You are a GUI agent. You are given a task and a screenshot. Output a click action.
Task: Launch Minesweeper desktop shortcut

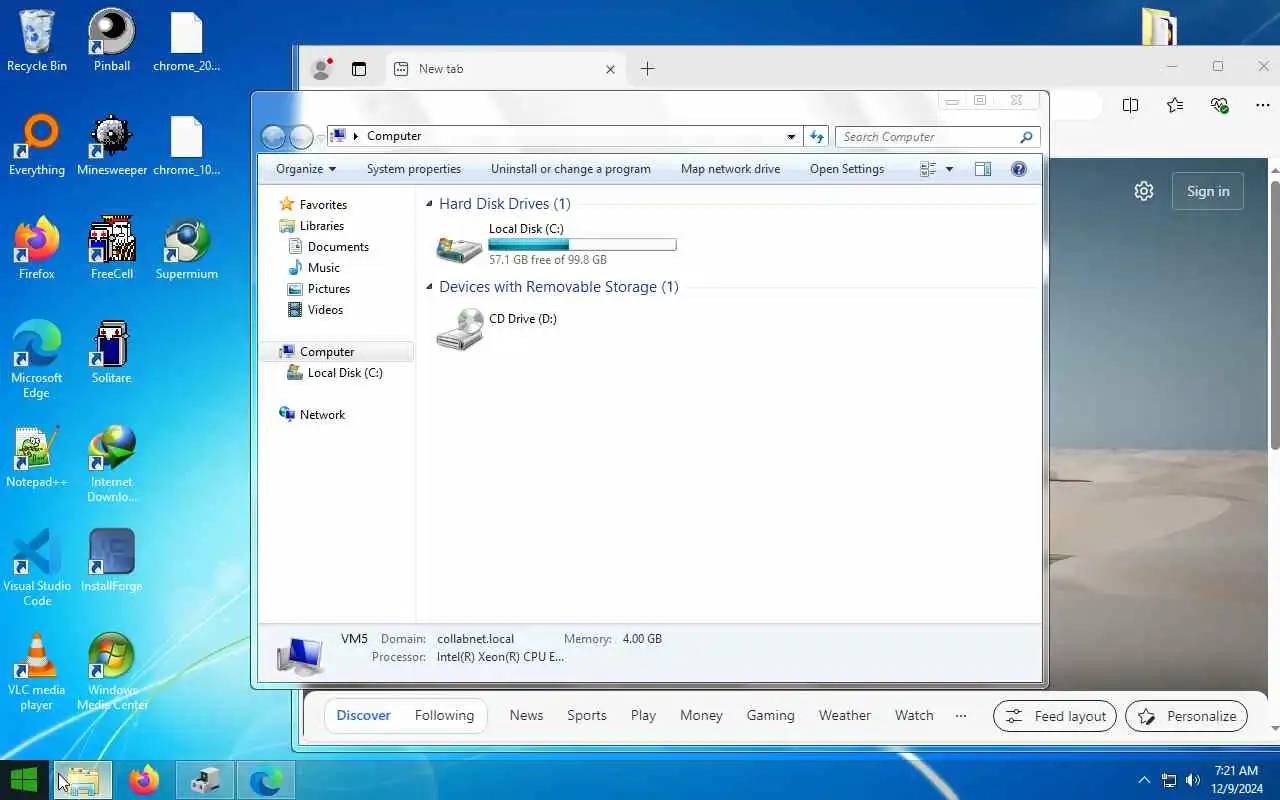[x=112, y=145]
